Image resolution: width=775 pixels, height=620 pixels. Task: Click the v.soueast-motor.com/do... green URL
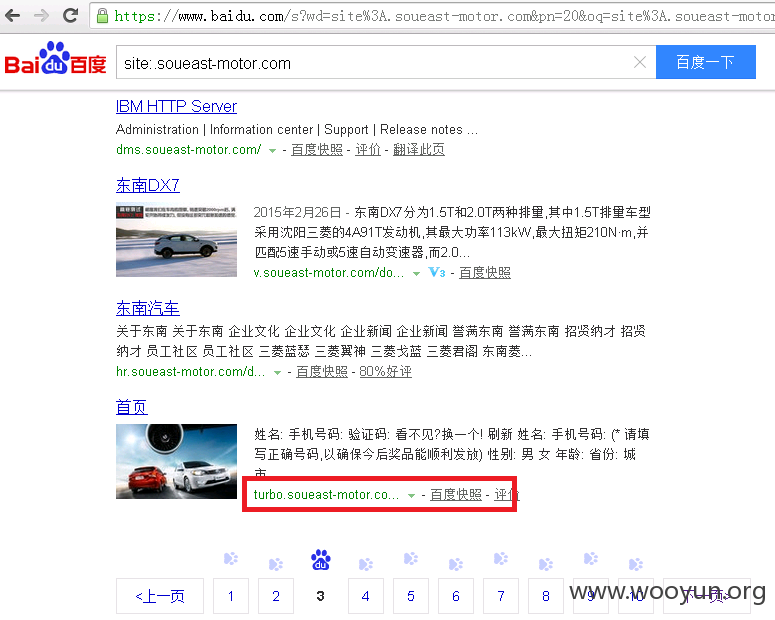click(328, 272)
